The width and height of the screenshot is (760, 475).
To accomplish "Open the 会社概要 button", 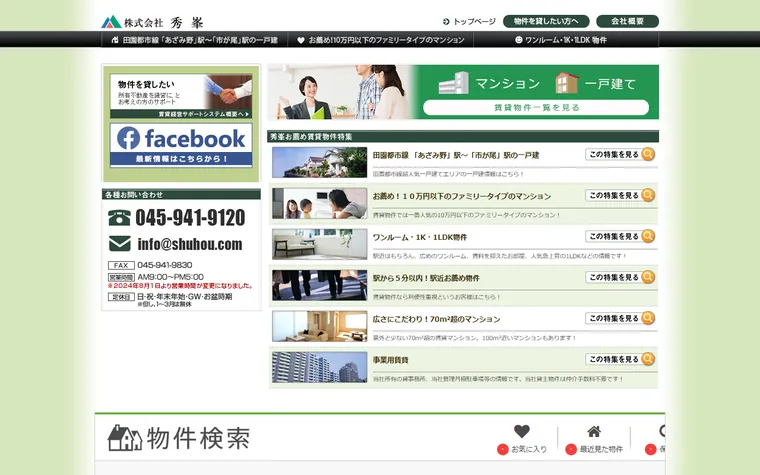I will (x=627, y=21).
